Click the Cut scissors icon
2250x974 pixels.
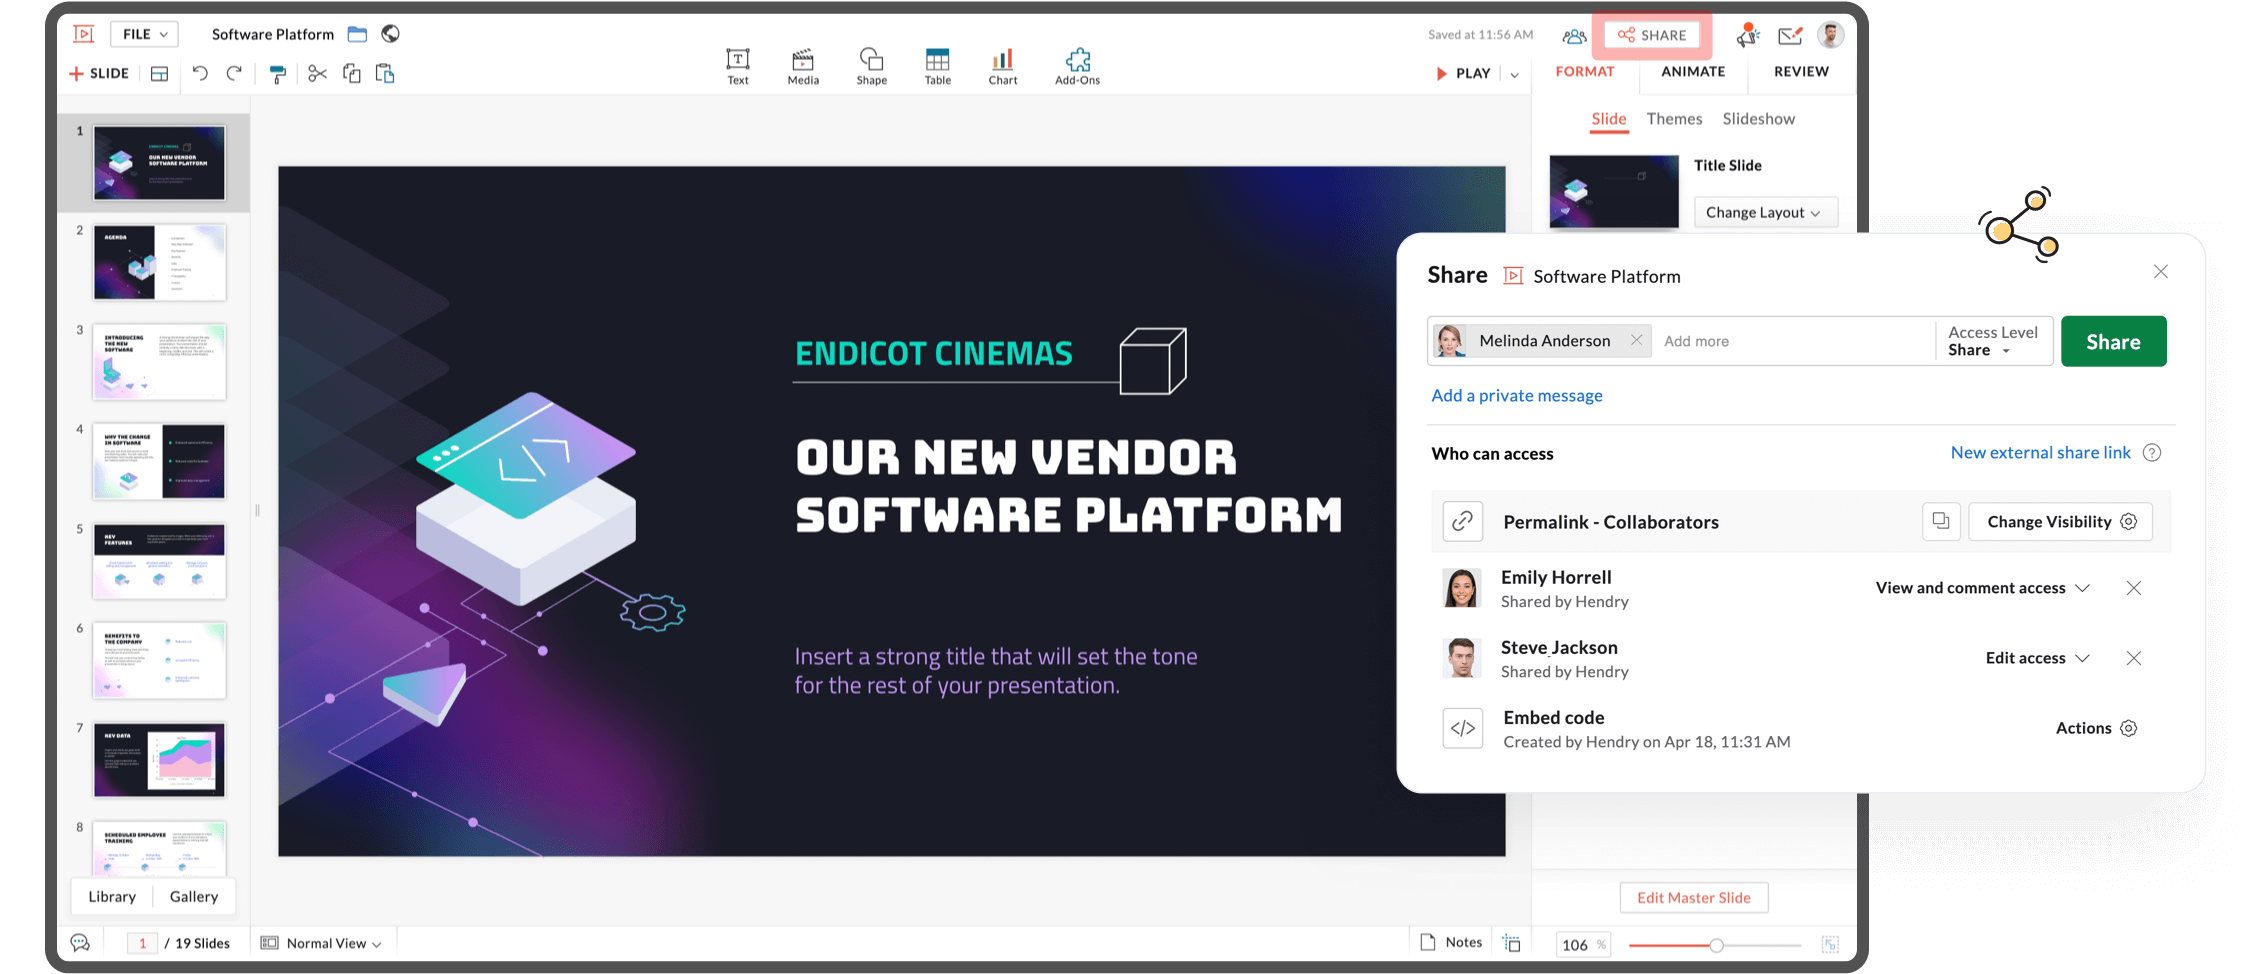click(316, 73)
